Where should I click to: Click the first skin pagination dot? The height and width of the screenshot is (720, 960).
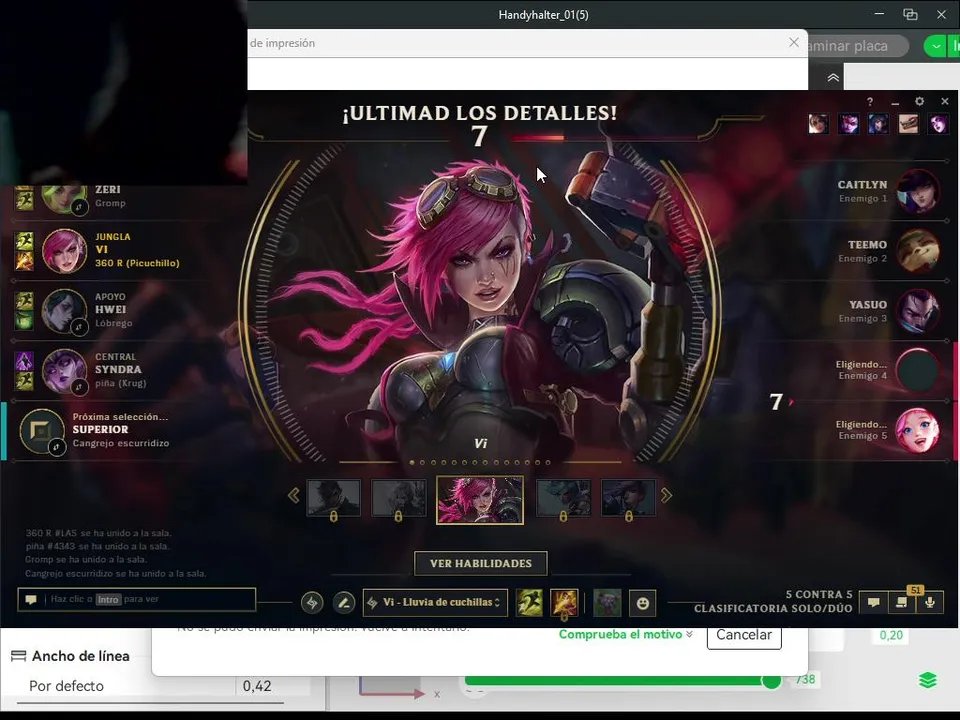point(412,462)
